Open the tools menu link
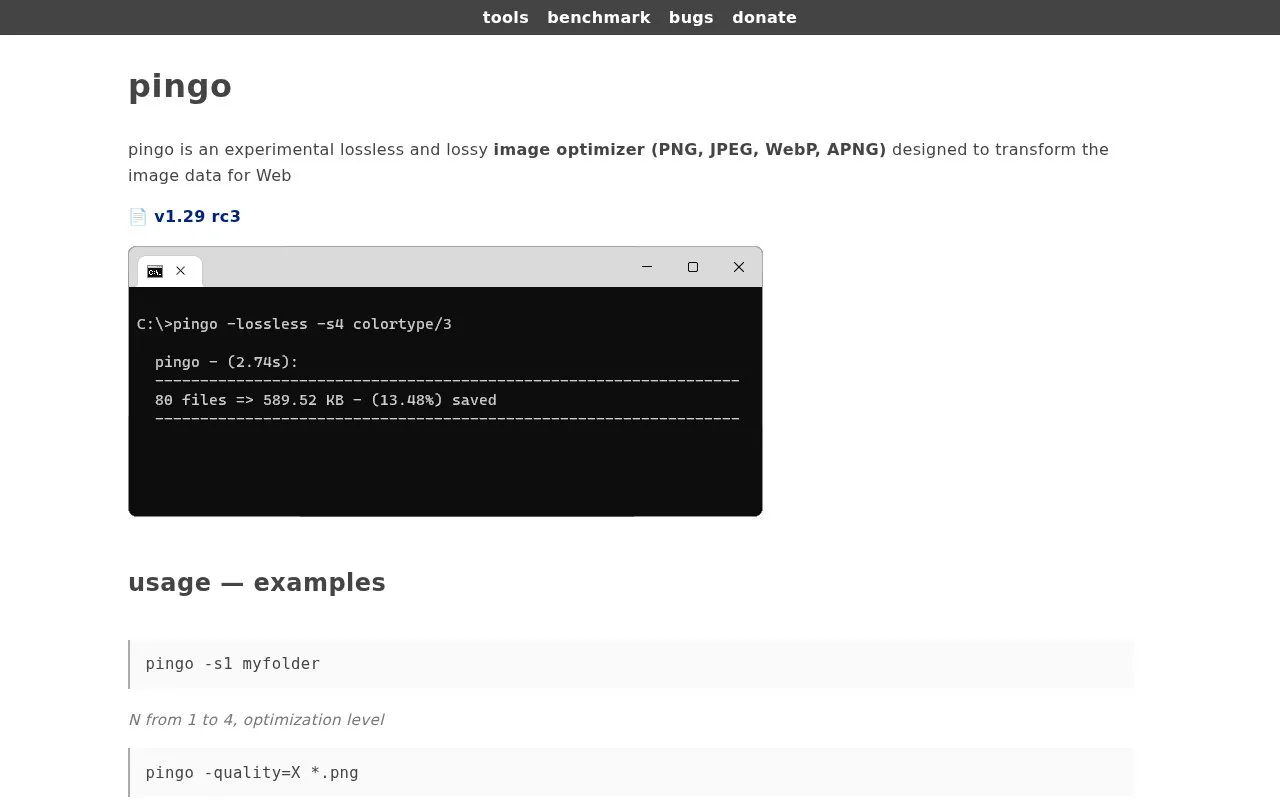The width and height of the screenshot is (1280, 800). tap(505, 17)
